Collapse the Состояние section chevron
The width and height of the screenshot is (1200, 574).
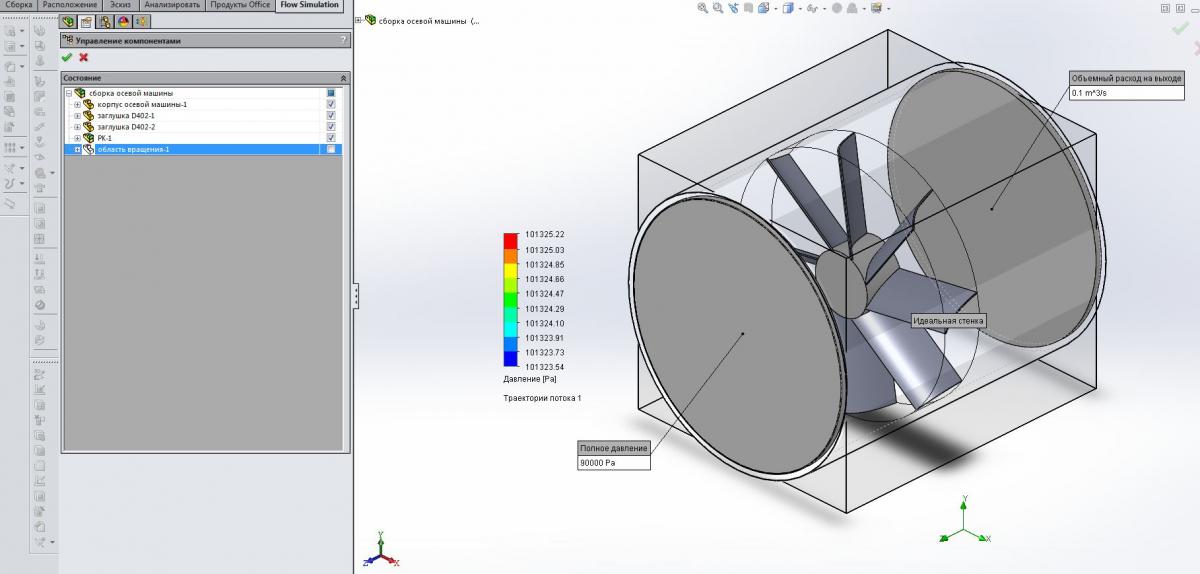[343, 78]
